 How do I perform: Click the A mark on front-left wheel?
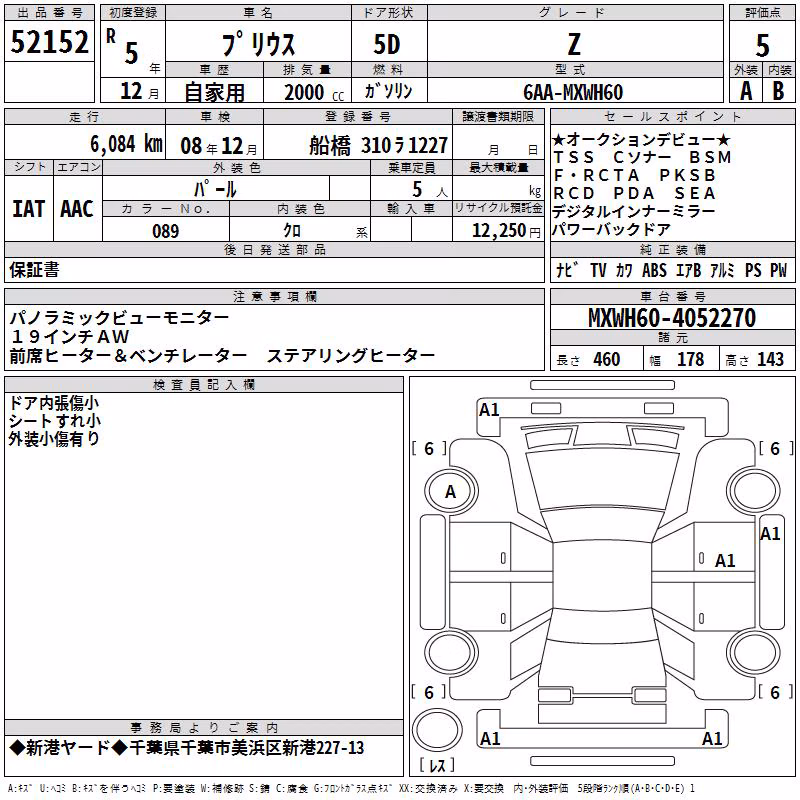(x=450, y=492)
